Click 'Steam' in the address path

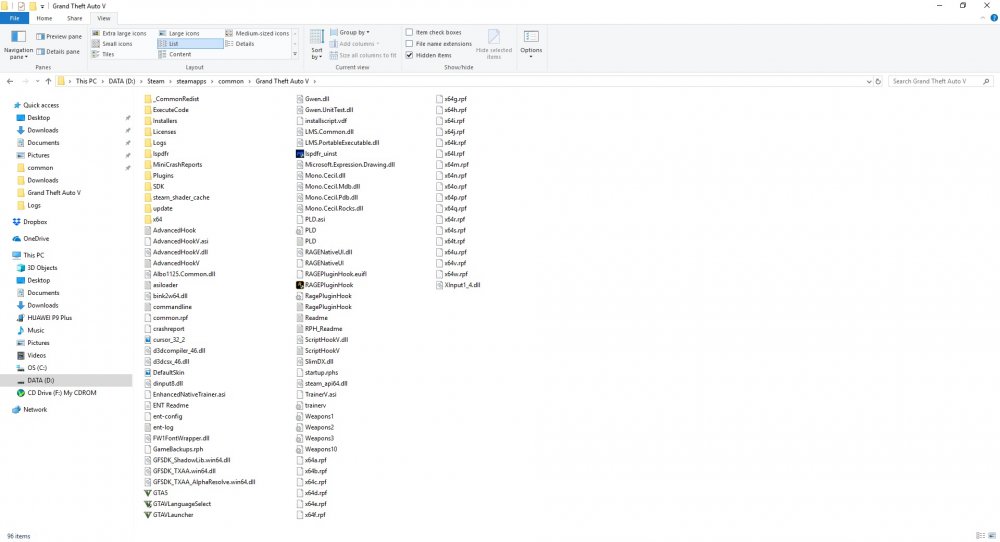click(156, 82)
